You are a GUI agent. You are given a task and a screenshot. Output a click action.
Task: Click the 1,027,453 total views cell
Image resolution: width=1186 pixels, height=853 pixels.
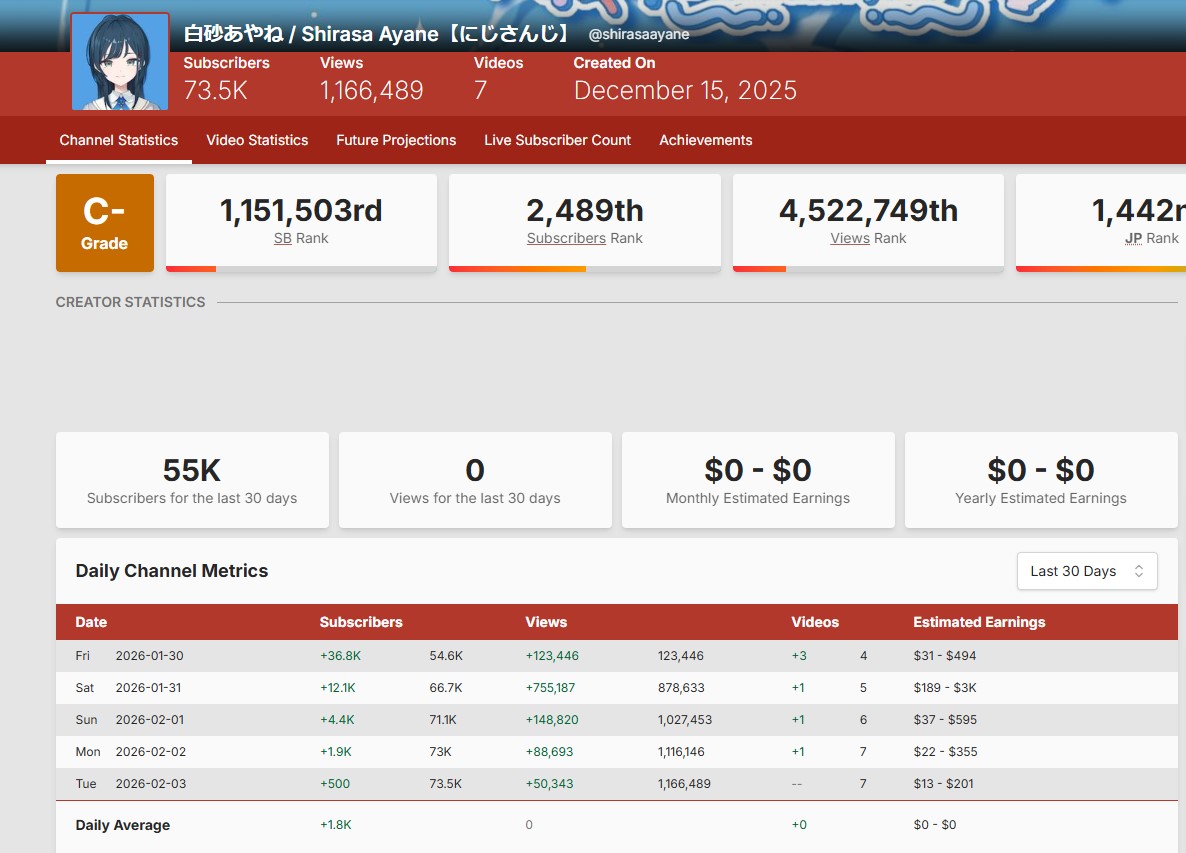[x=685, y=719]
